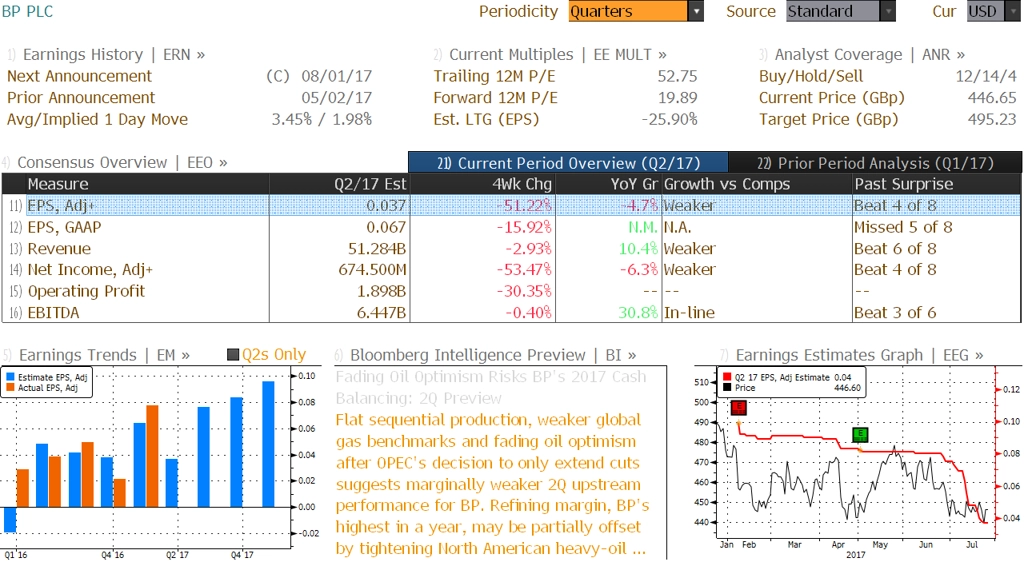Click the red E earnings marker
Image resolution: width=1024 pixels, height=562 pixels.
tap(738, 408)
